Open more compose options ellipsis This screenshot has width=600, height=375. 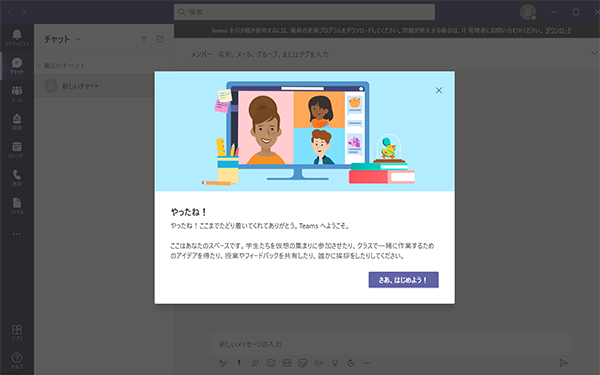(367, 362)
